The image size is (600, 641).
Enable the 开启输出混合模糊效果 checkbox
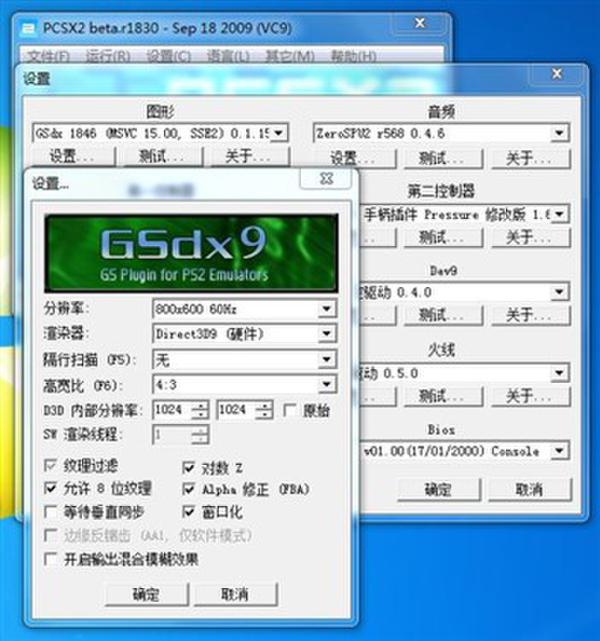click(50, 559)
